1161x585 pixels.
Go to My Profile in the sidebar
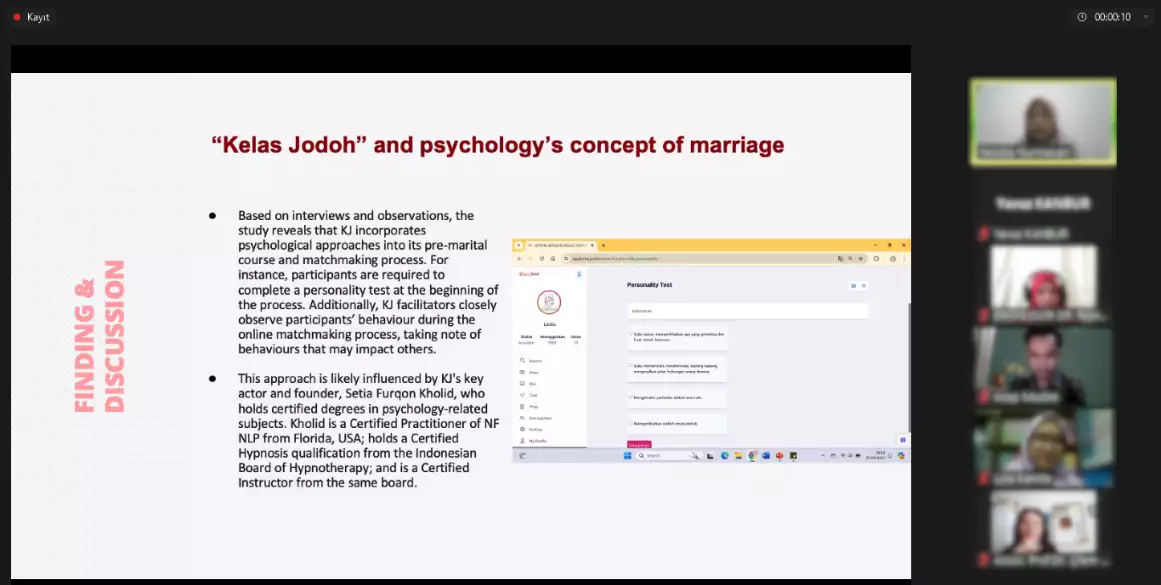pyautogui.click(x=533, y=440)
